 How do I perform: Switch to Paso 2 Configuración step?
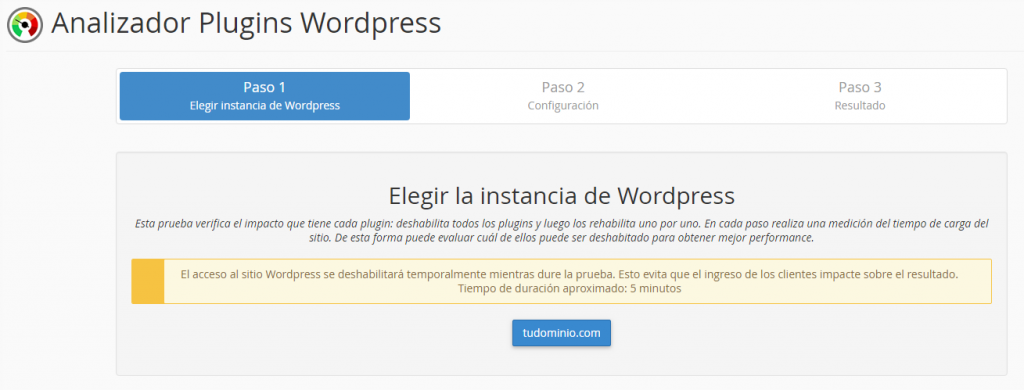click(563, 96)
